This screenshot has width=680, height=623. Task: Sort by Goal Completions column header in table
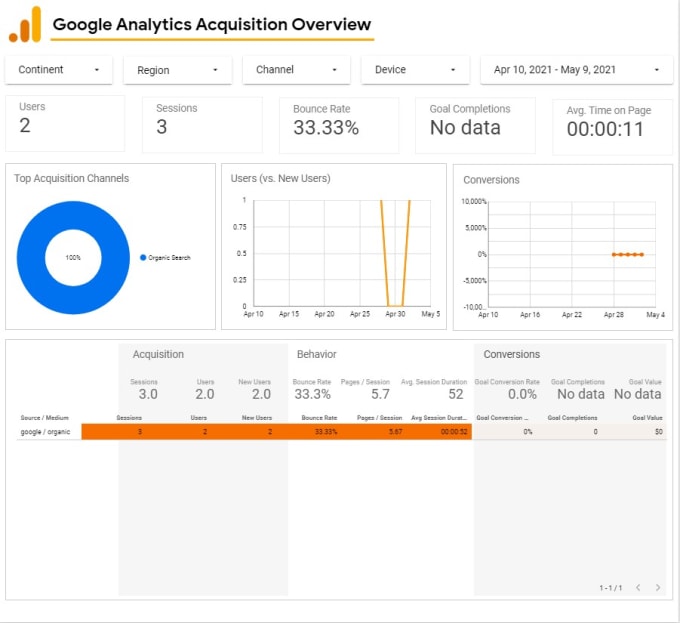[x=572, y=418]
